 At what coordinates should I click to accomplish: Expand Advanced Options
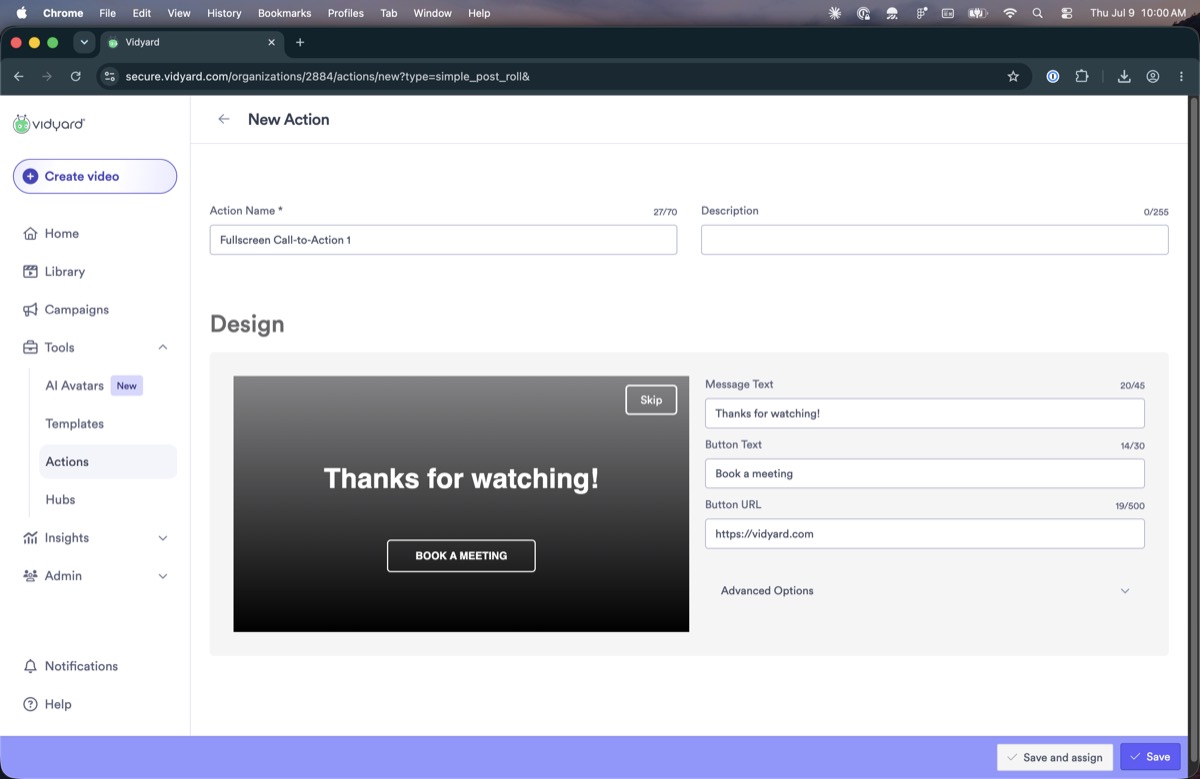point(925,590)
